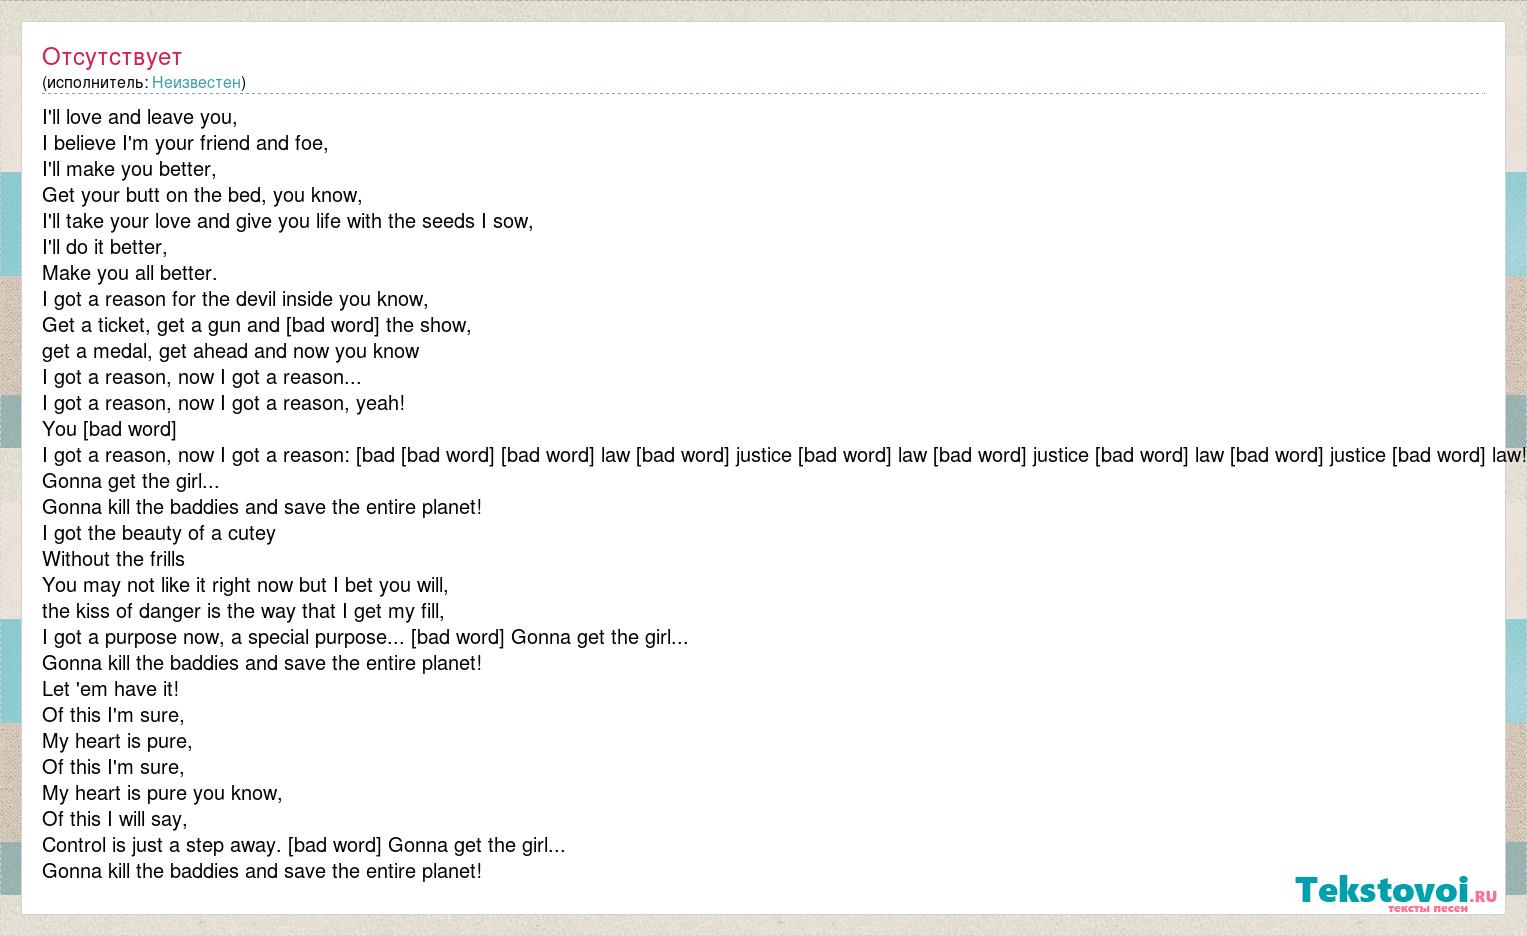Click the lyric line 'I'll love and leave you,'
The height and width of the screenshot is (936, 1527).
[x=140, y=117]
